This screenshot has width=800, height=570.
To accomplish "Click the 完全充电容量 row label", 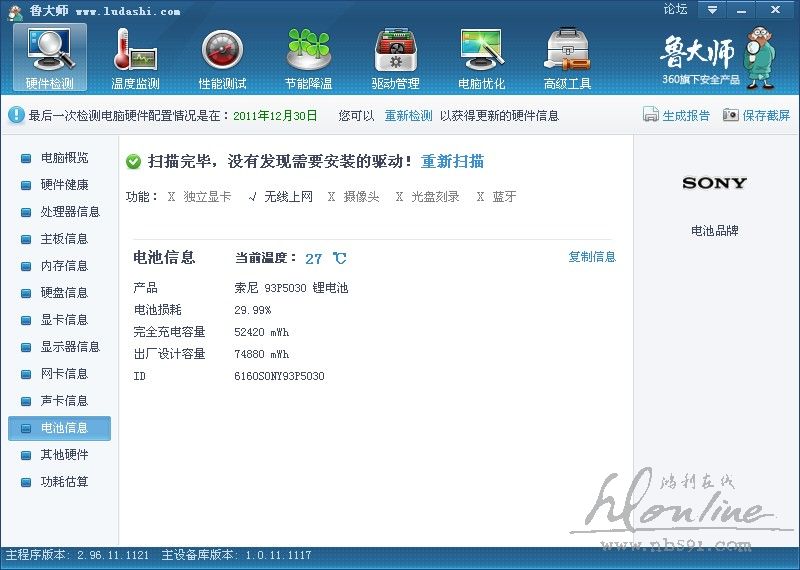I will click(x=169, y=332).
